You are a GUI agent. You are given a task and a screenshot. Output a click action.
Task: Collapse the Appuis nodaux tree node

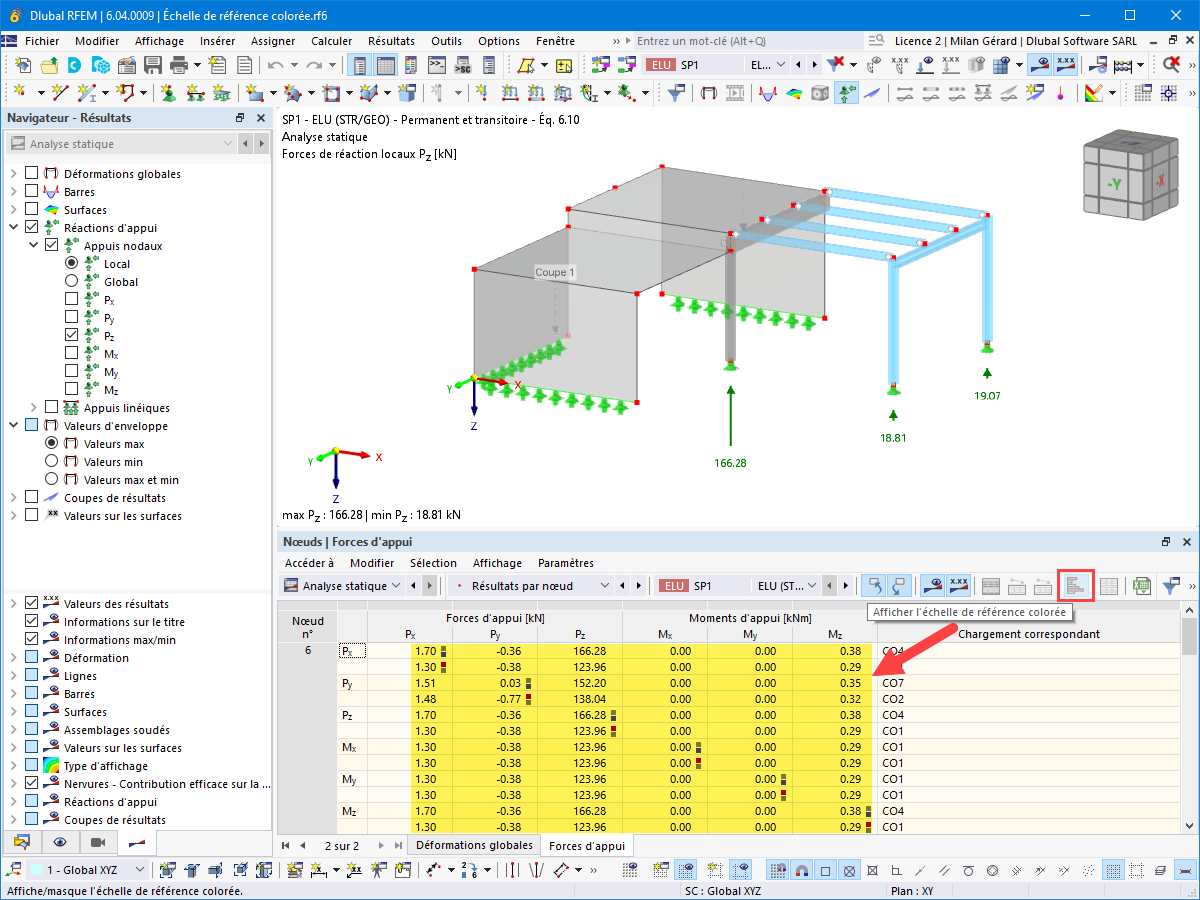click(33, 246)
